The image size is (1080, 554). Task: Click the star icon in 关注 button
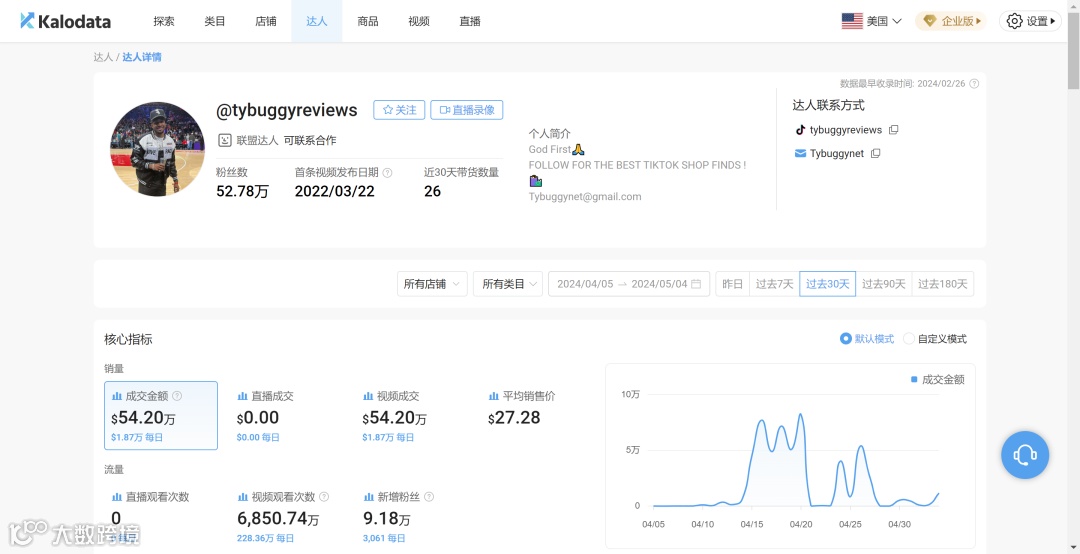pyautogui.click(x=388, y=110)
